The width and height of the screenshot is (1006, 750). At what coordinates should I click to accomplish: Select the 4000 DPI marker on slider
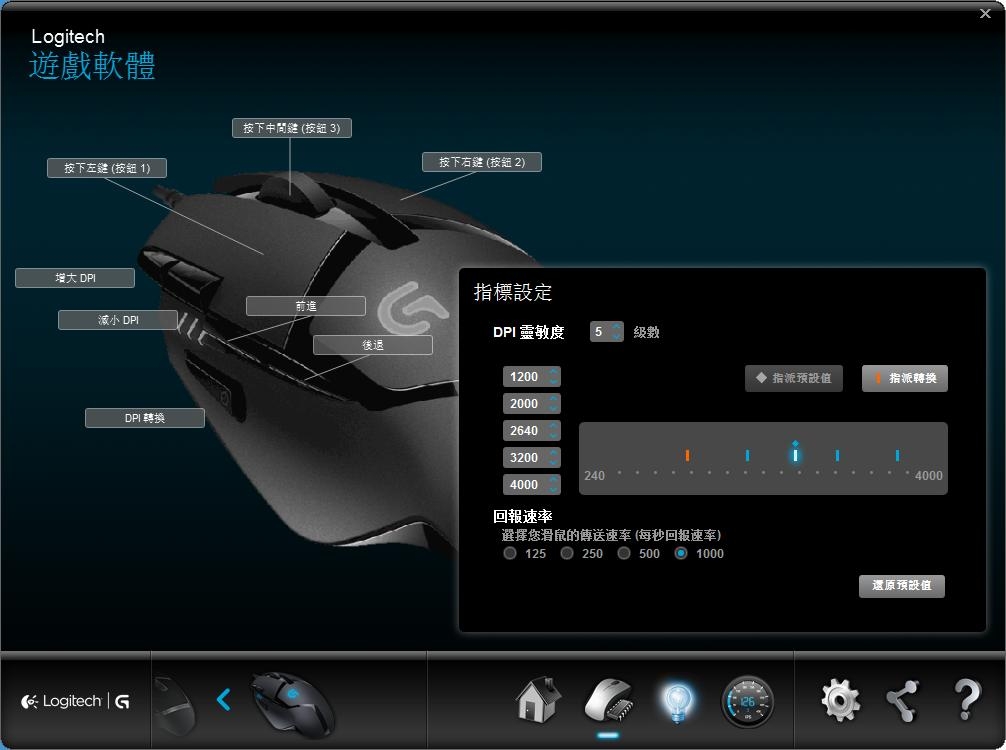click(898, 456)
